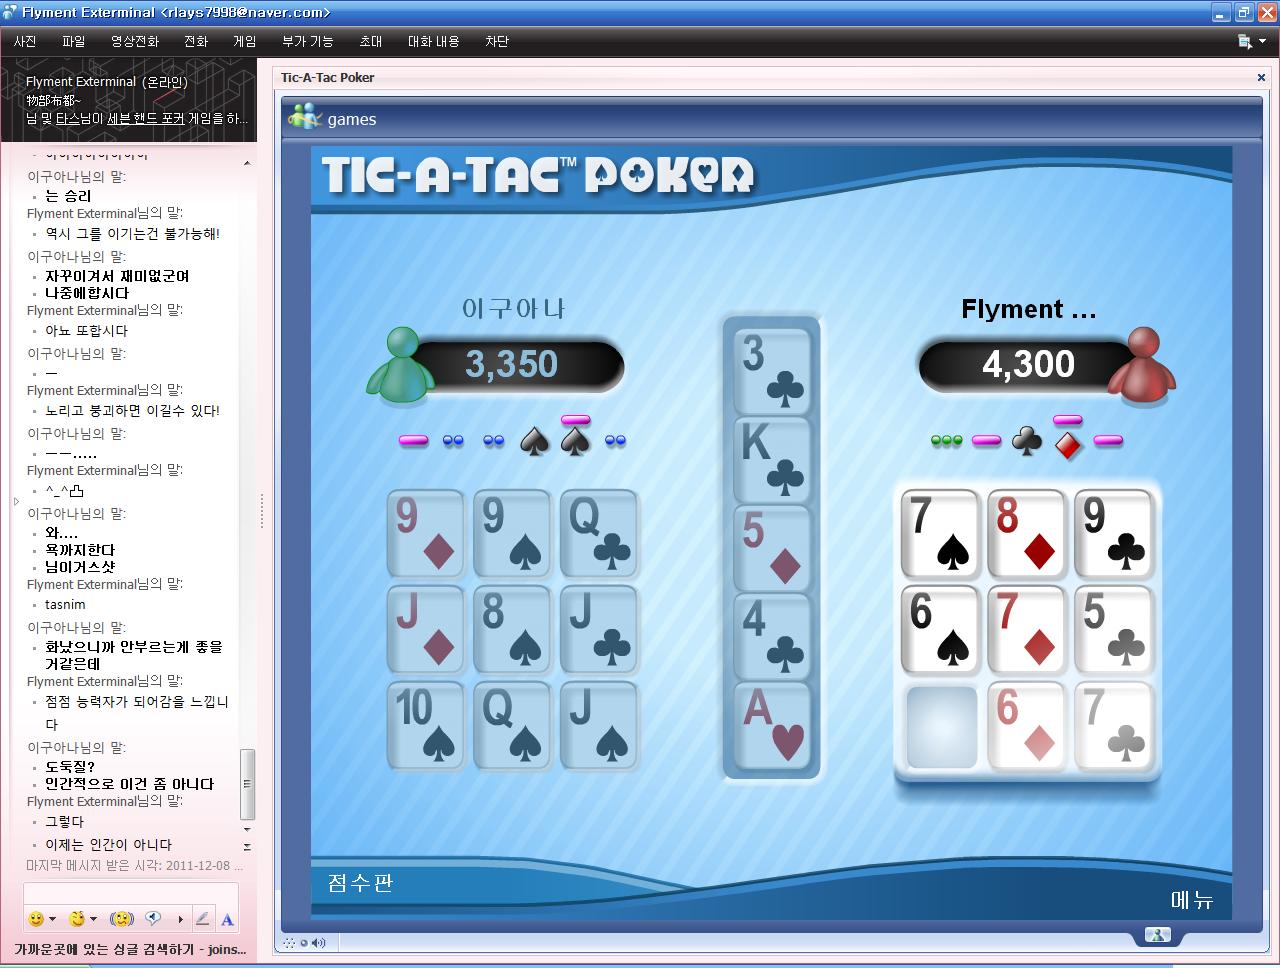Click the Queen of clubs in 이구아나's grid
Viewport: 1280px width, 968px height.
click(x=599, y=533)
